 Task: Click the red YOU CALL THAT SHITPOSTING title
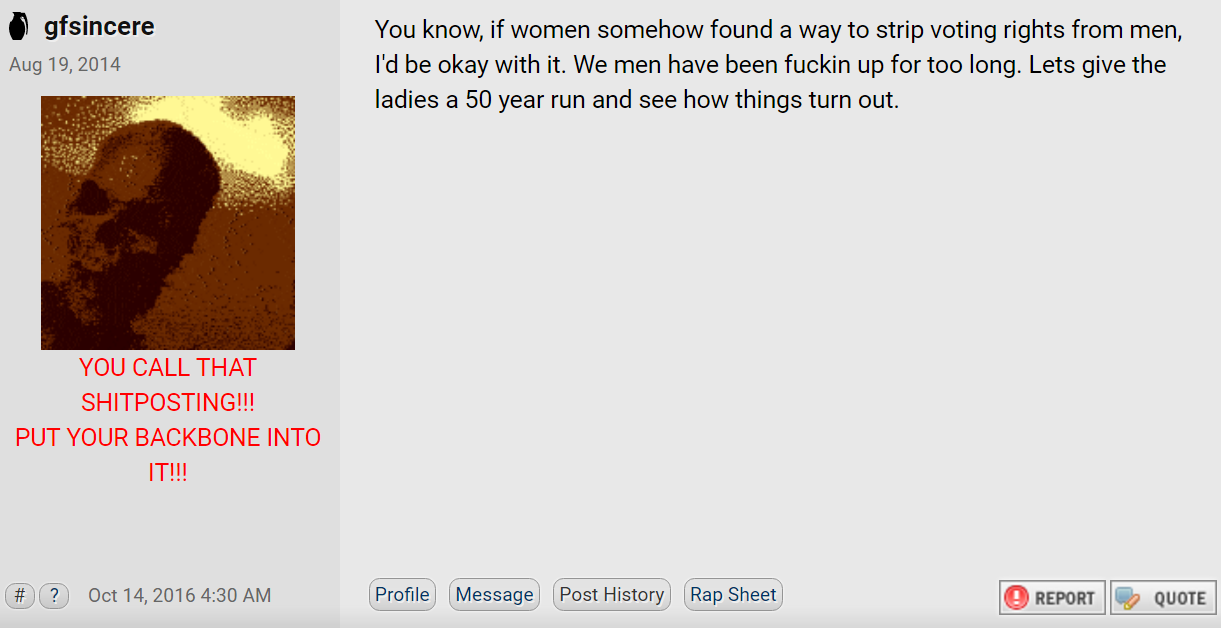click(x=168, y=385)
